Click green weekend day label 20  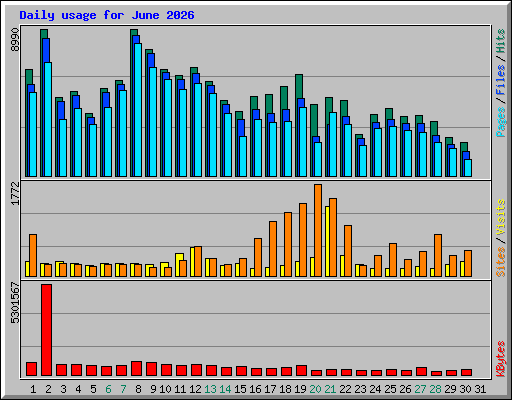coord(315,389)
